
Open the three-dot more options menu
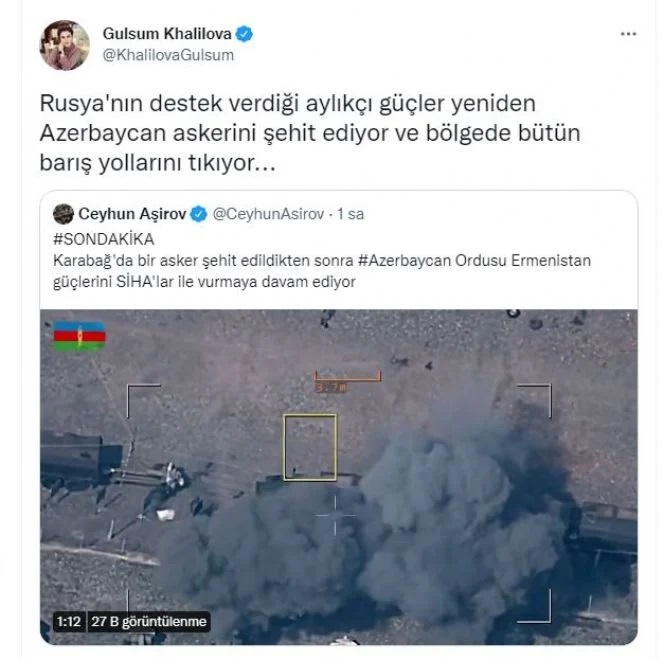628,34
